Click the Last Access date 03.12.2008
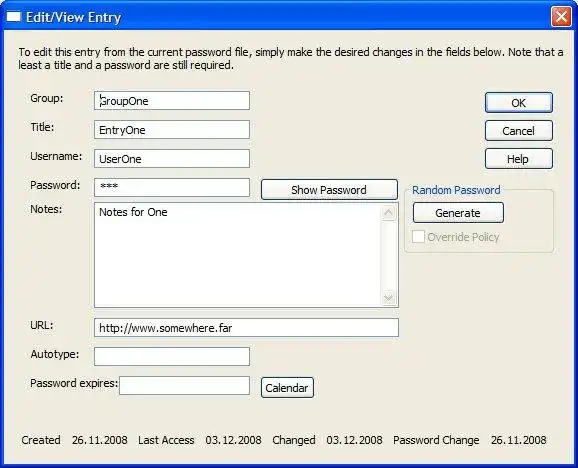The height and width of the screenshot is (468, 578). pyautogui.click(x=233, y=440)
